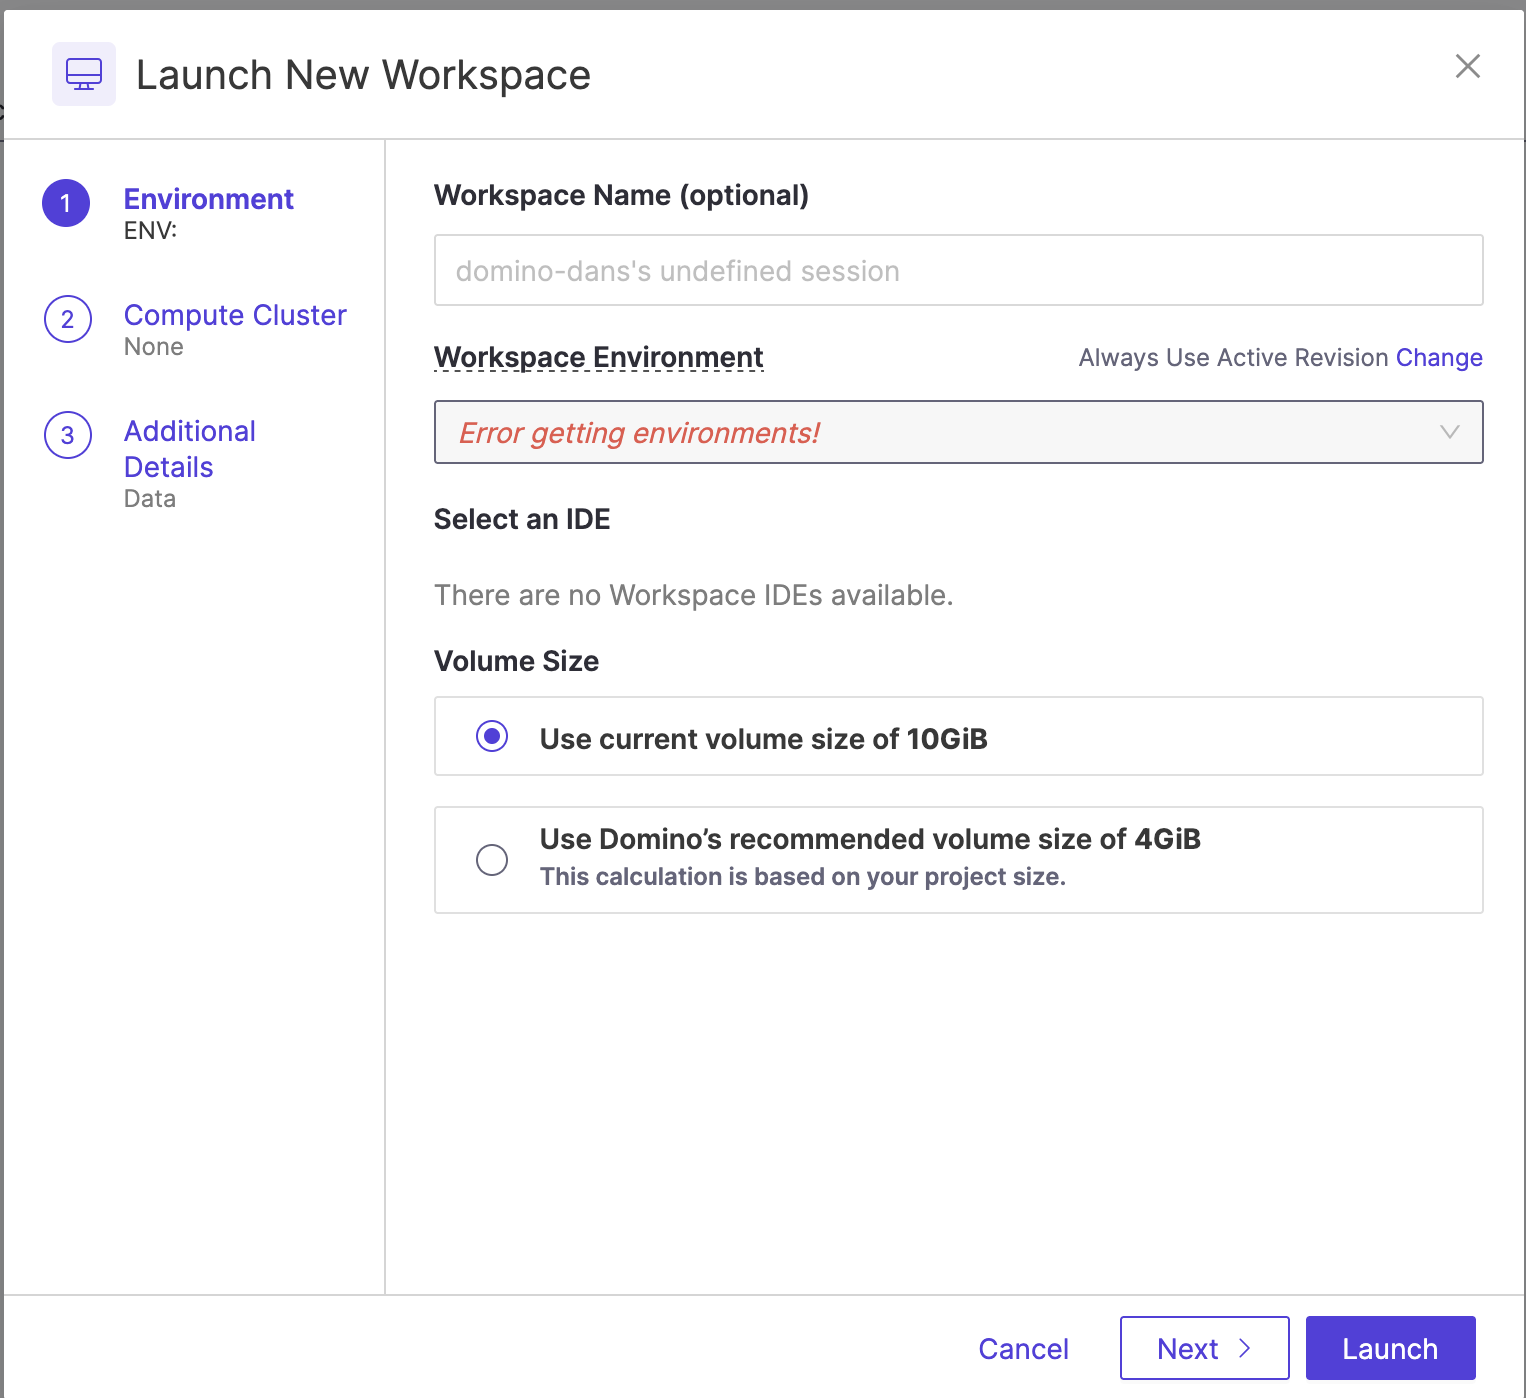Click the 'There are no Workspace IDEs available.' text
The height and width of the screenshot is (1398, 1526).
[x=693, y=595]
